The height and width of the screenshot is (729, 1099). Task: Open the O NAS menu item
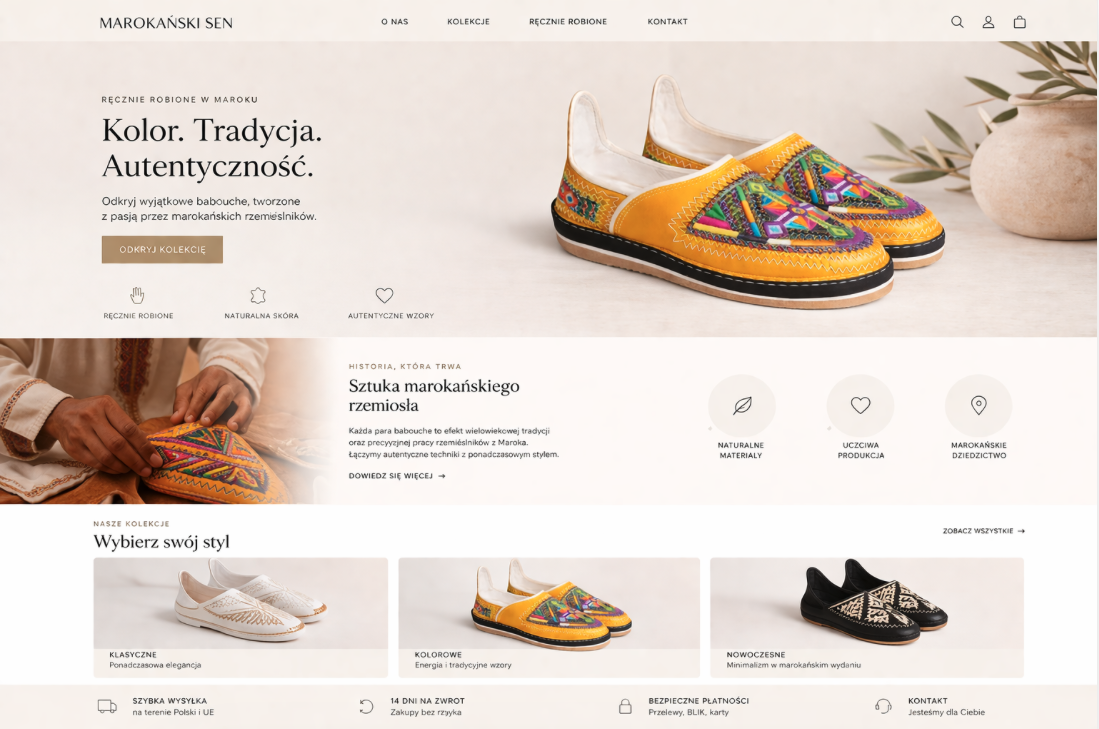[395, 22]
